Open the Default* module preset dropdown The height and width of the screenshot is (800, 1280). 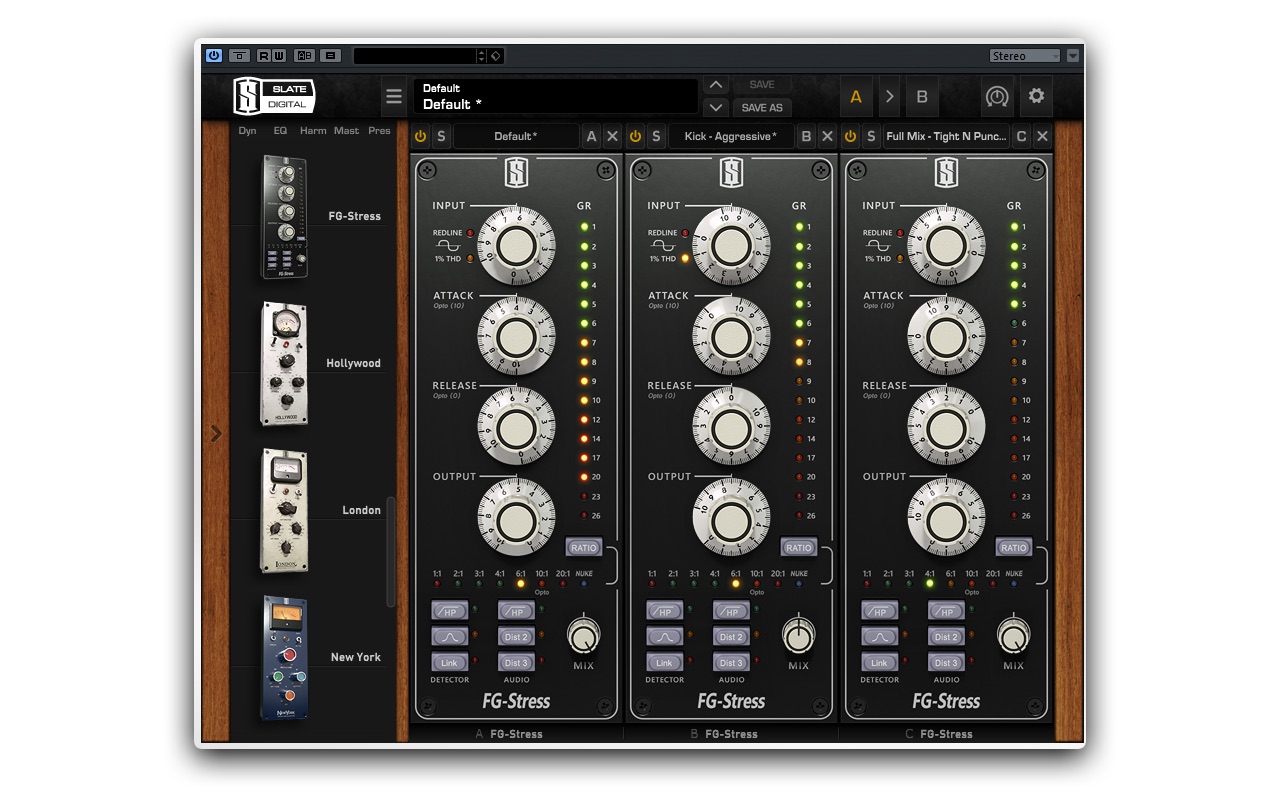pyautogui.click(x=516, y=136)
